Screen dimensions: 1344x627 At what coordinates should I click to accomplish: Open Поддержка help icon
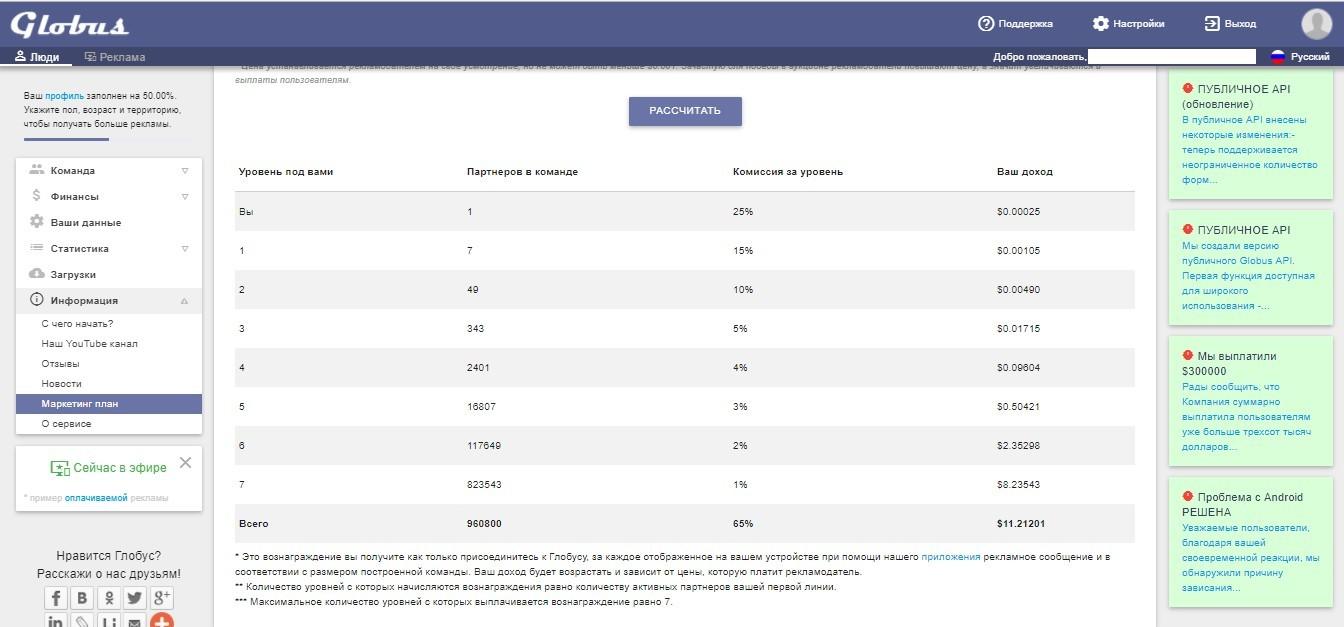click(x=986, y=23)
